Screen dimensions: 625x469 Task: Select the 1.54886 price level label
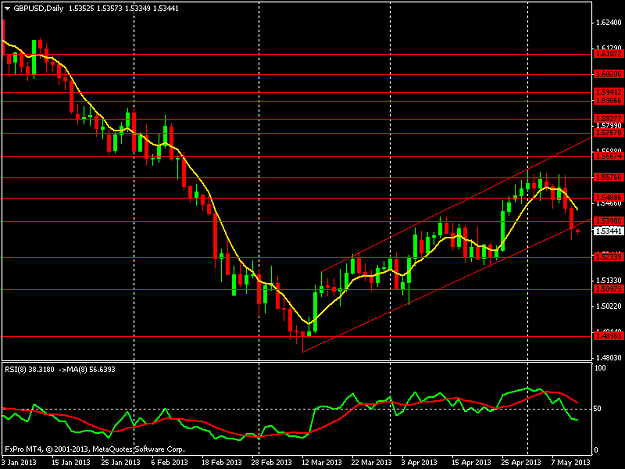click(608, 197)
